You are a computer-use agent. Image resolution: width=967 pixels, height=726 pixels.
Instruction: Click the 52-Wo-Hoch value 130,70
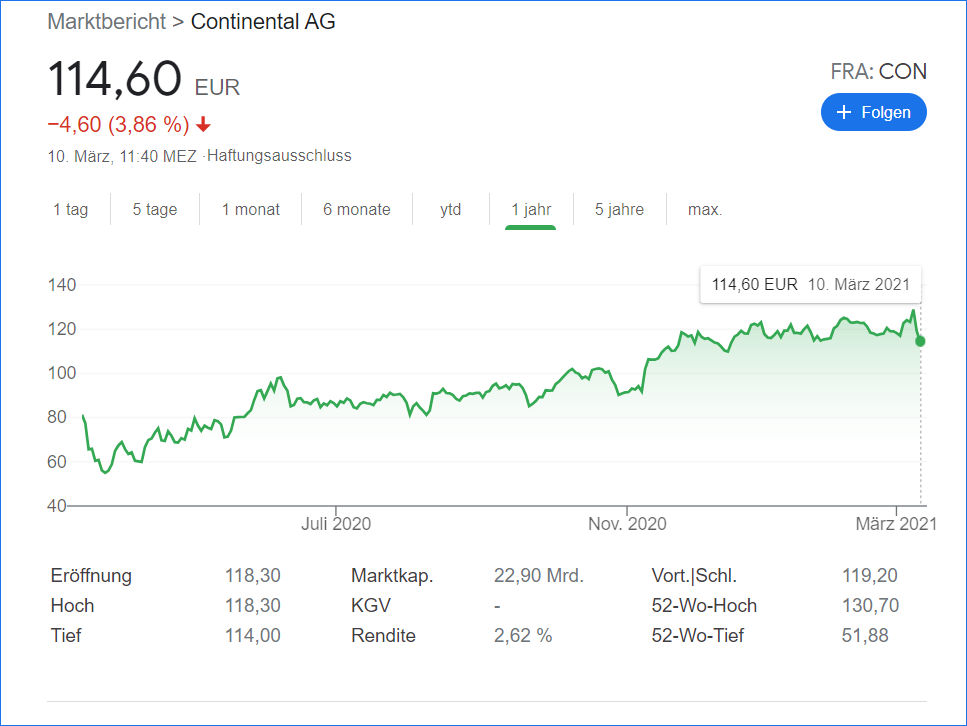click(871, 606)
